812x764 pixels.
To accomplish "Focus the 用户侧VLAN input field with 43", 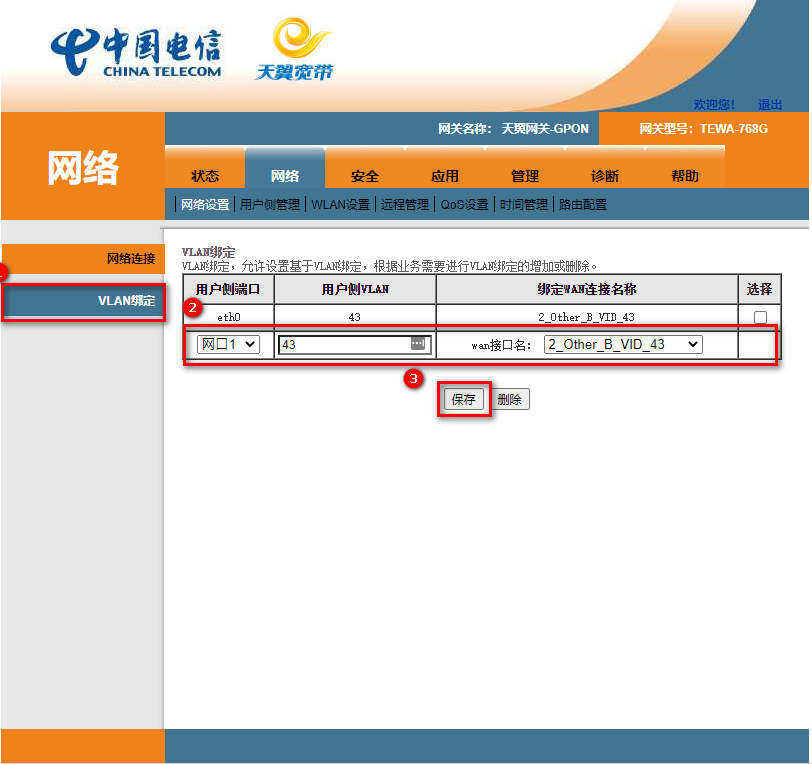I will click(355, 344).
